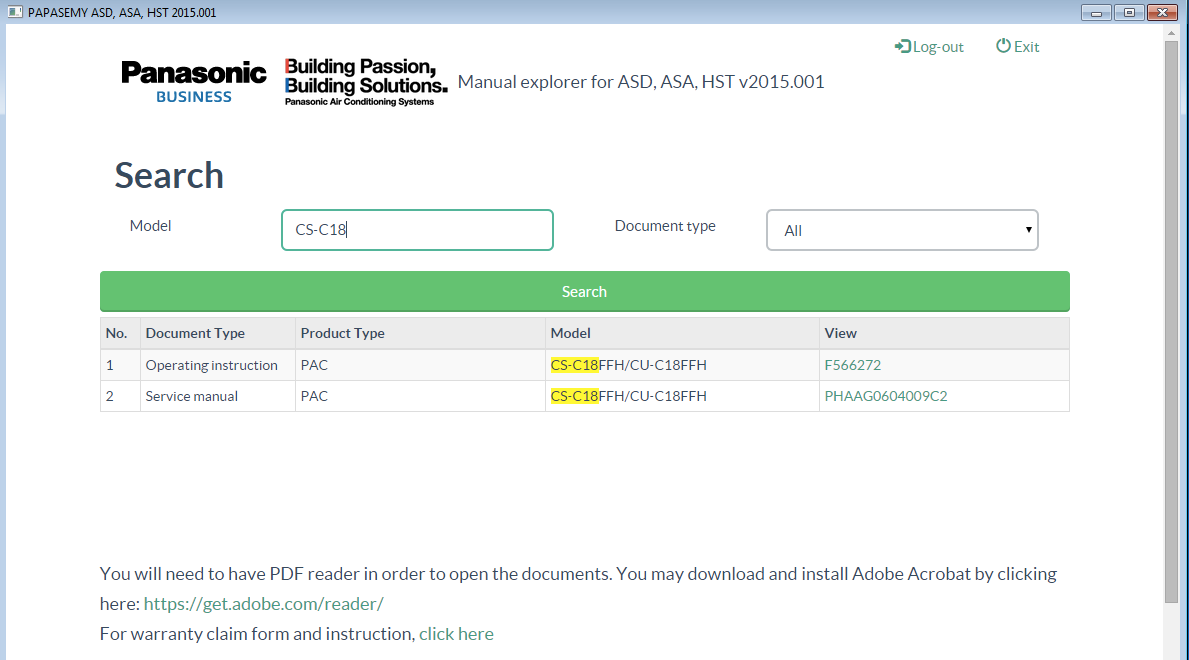This screenshot has width=1189, height=660.
Task: Click the PAPASEMY app icon in title bar
Action: pos(15,13)
